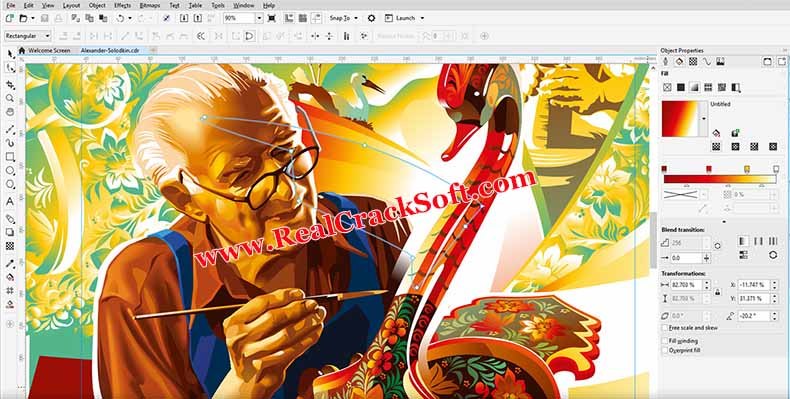
Task: Enable the Fill winding checkbox
Action: pos(665,341)
